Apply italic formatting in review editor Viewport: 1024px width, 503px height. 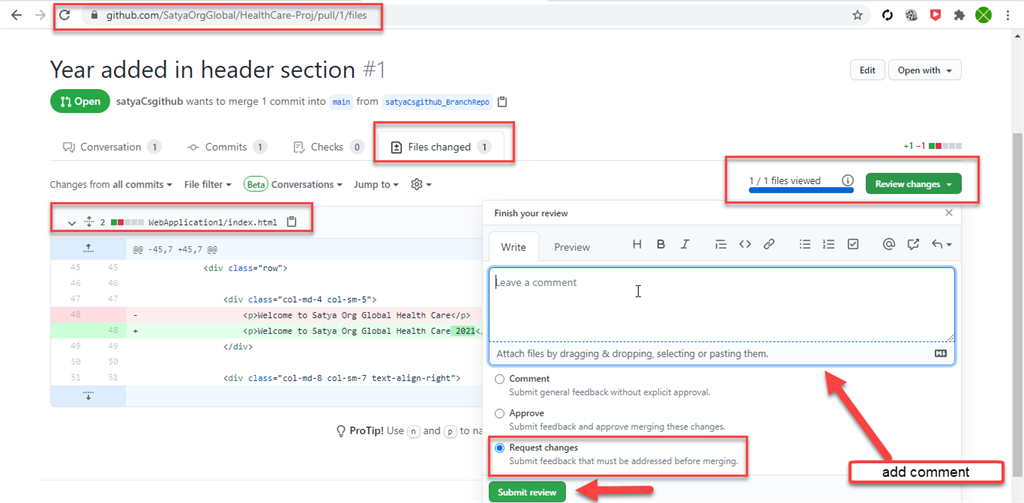pyautogui.click(x=684, y=244)
